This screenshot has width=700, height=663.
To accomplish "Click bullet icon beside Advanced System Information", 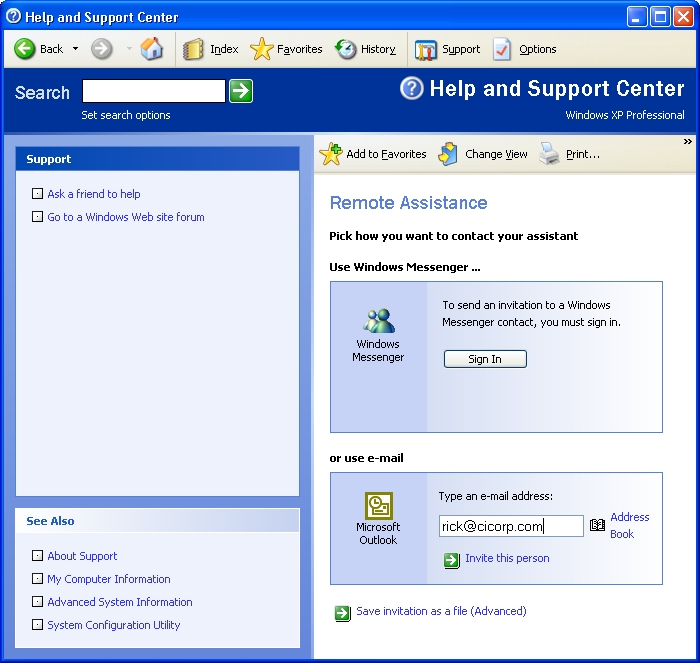I will pos(38,601).
